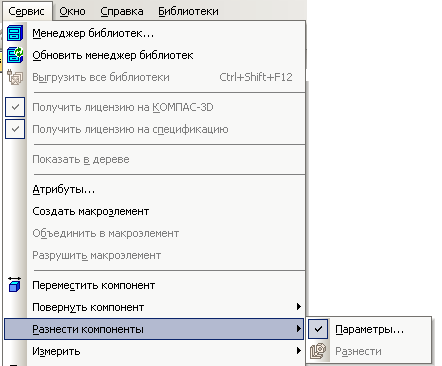442x366 pixels.
Task: Expand the Повернуть компонент submenu arrow
Action: coord(299,307)
